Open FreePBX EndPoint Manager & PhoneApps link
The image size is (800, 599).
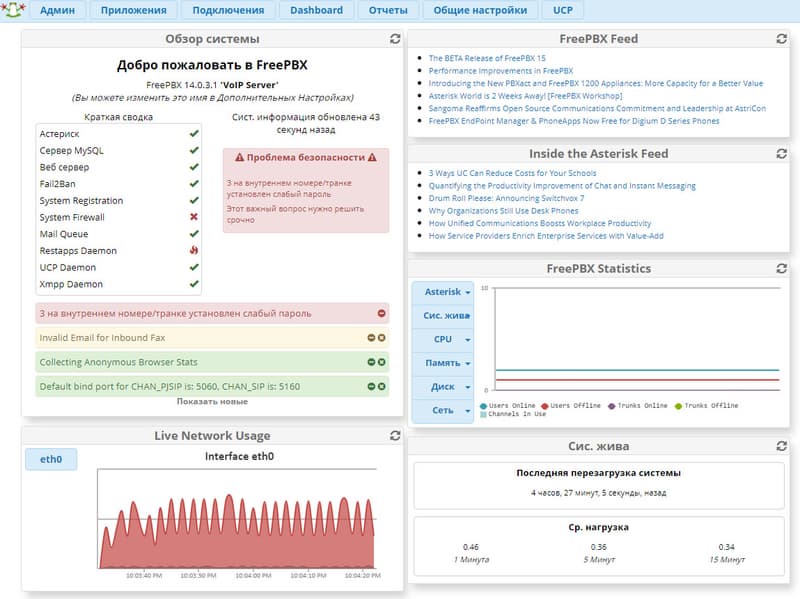click(x=573, y=121)
